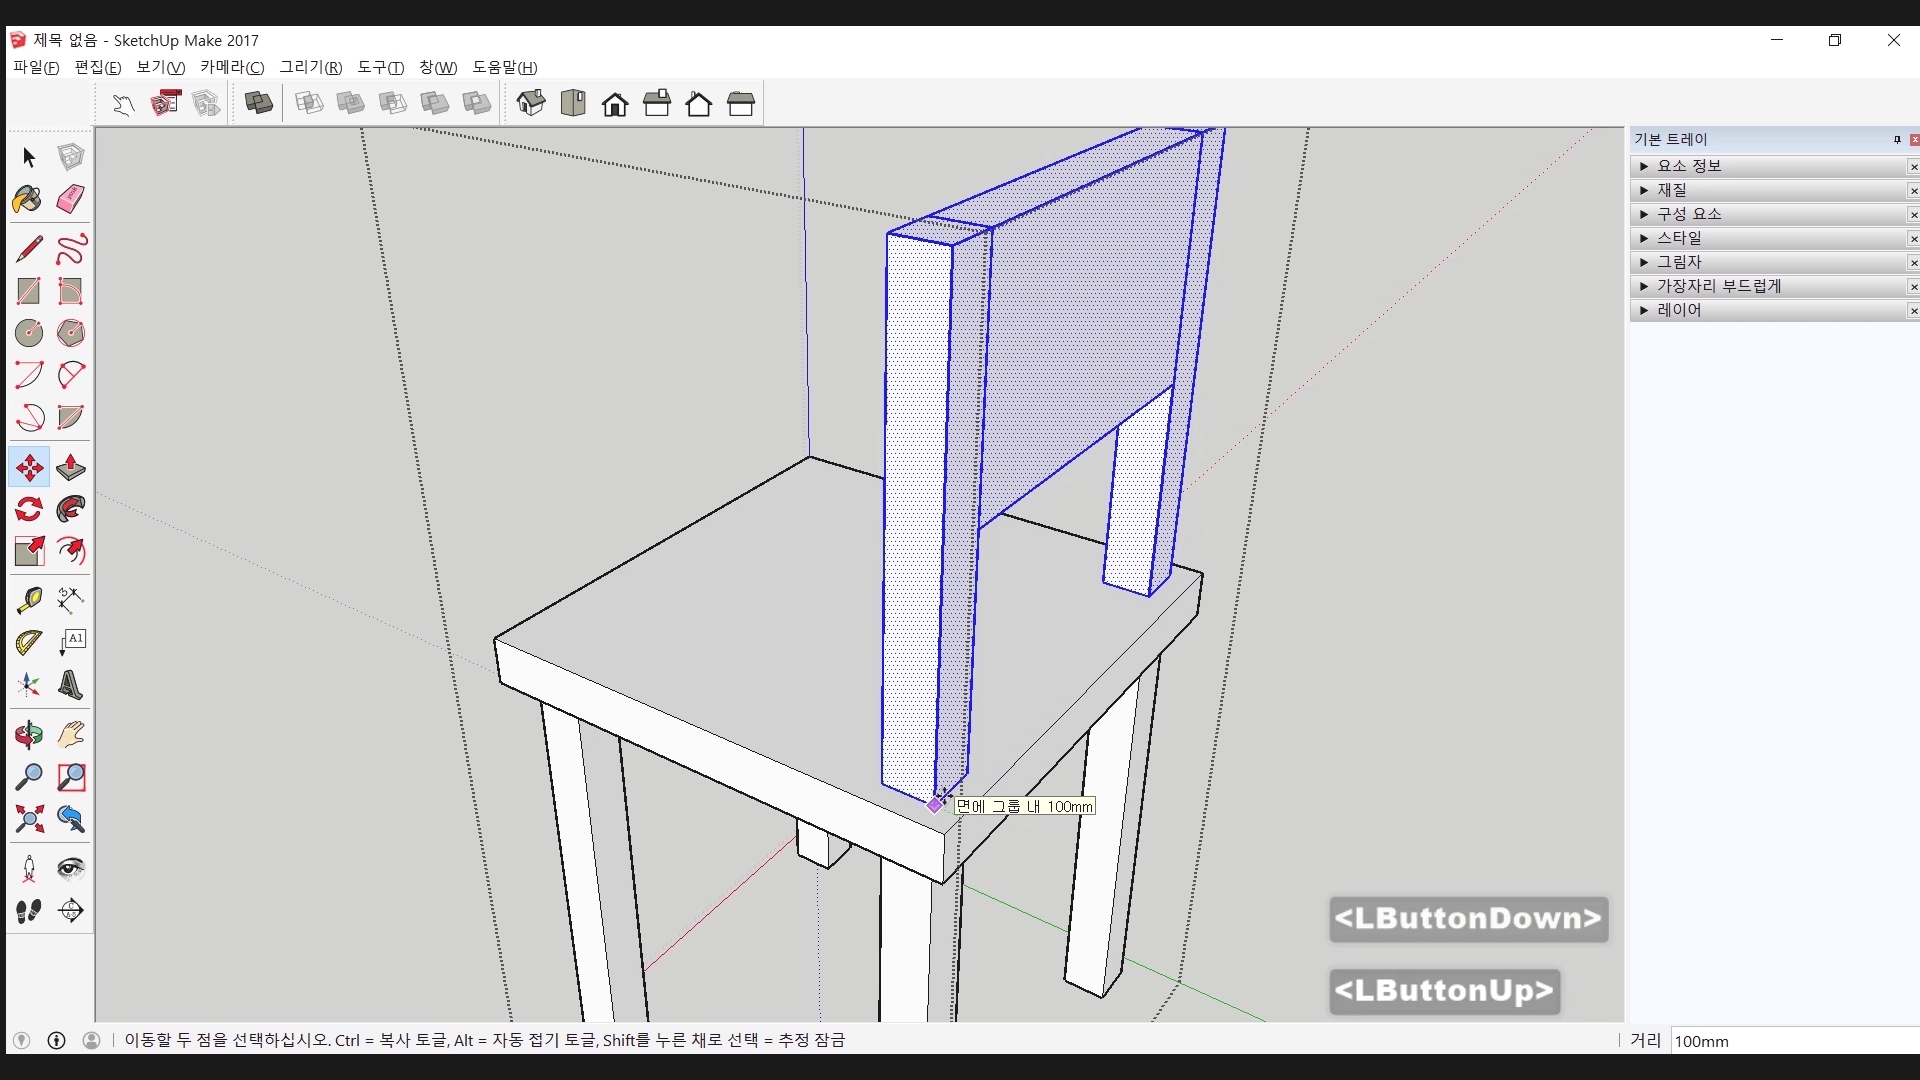Select the Line pencil tool

click(x=28, y=249)
